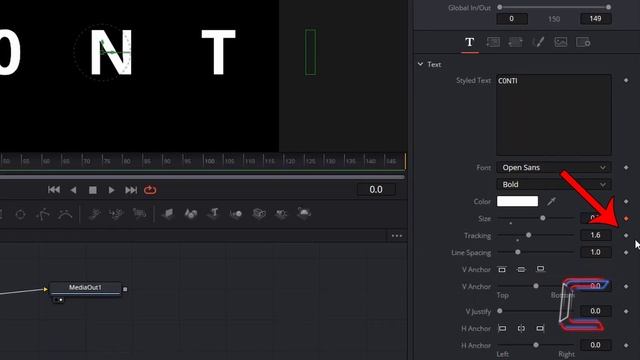Image resolution: width=640 pixels, height=360 pixels.
Task: Add a Camera 3D node
Action: (x=259, y=213)
